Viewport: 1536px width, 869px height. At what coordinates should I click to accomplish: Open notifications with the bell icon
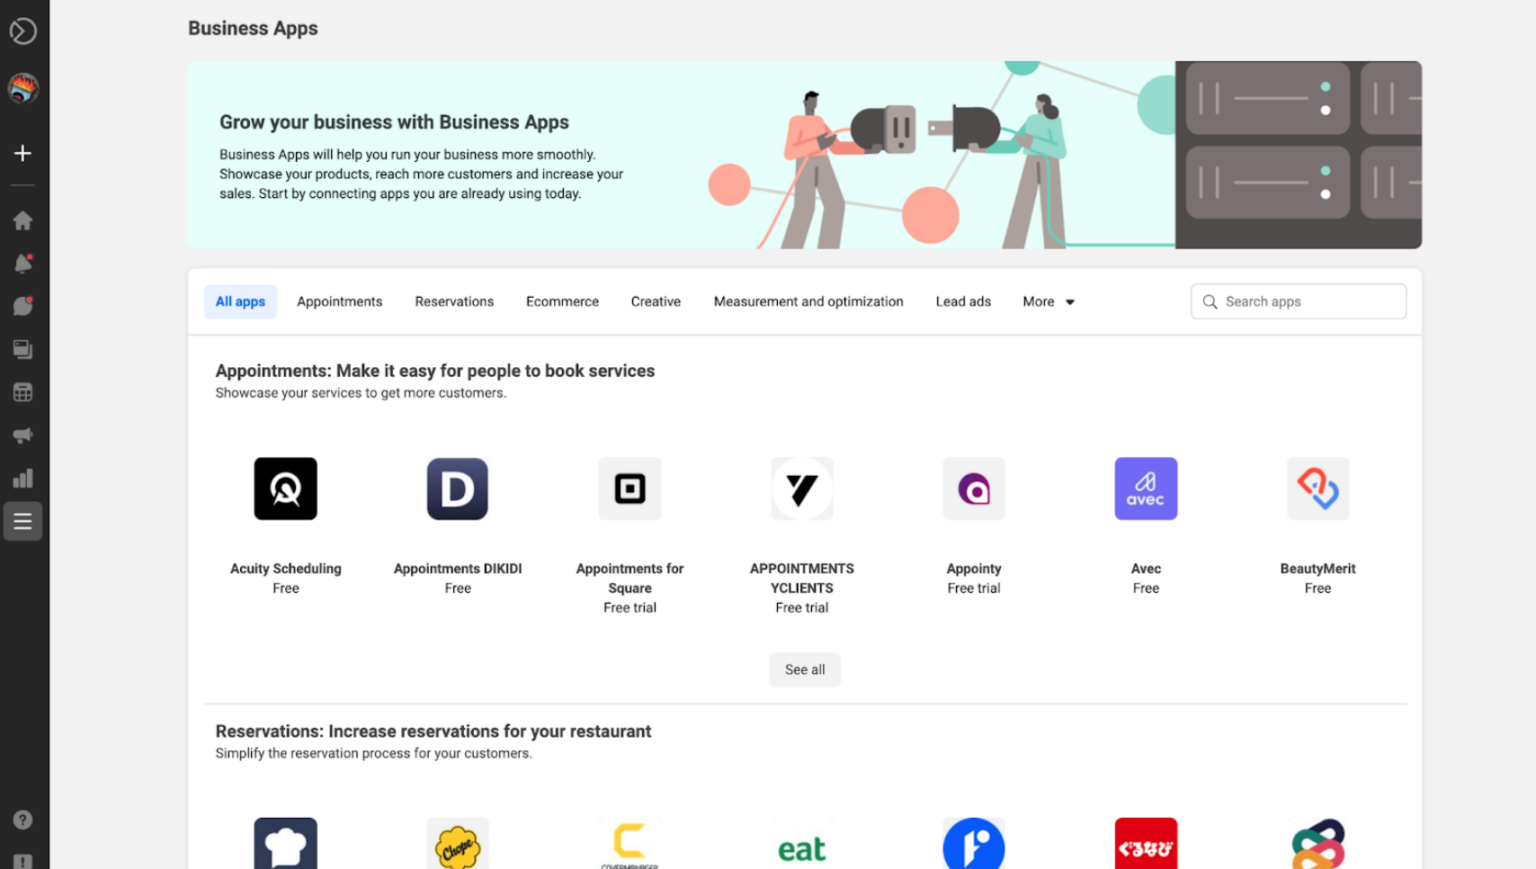click(22, 263)
